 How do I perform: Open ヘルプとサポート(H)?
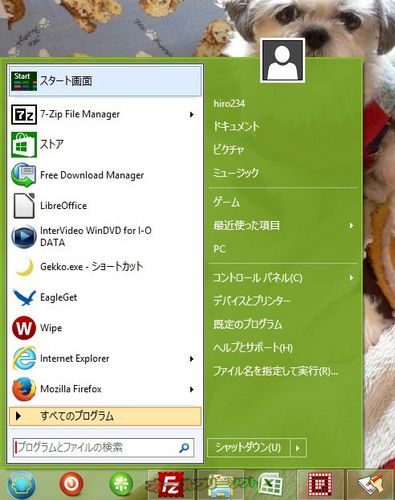pos(253,348)
